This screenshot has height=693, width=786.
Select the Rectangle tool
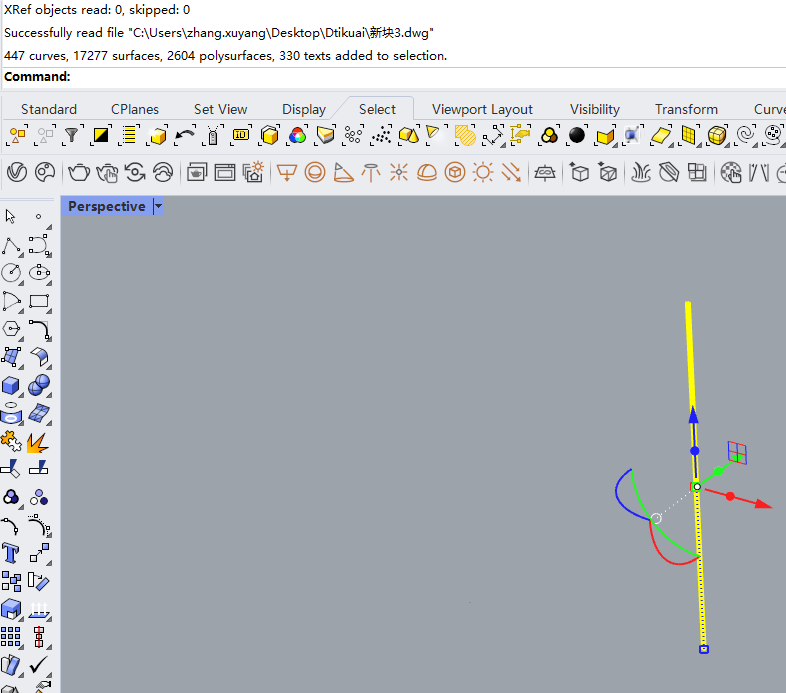(39, 301)
